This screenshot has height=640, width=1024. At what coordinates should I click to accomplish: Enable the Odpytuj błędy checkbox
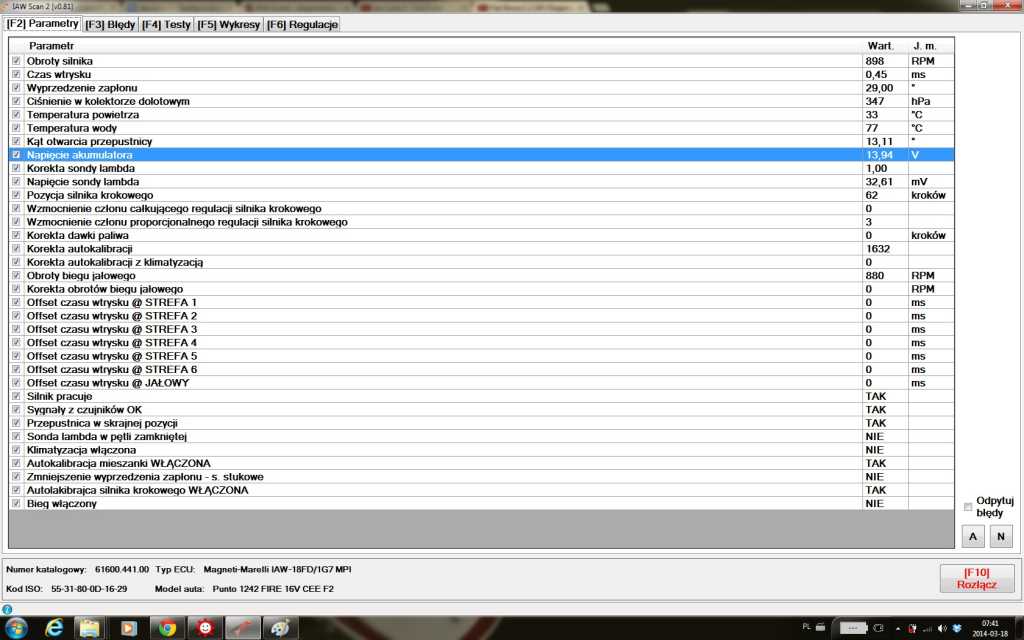click(x=967, y=507)
